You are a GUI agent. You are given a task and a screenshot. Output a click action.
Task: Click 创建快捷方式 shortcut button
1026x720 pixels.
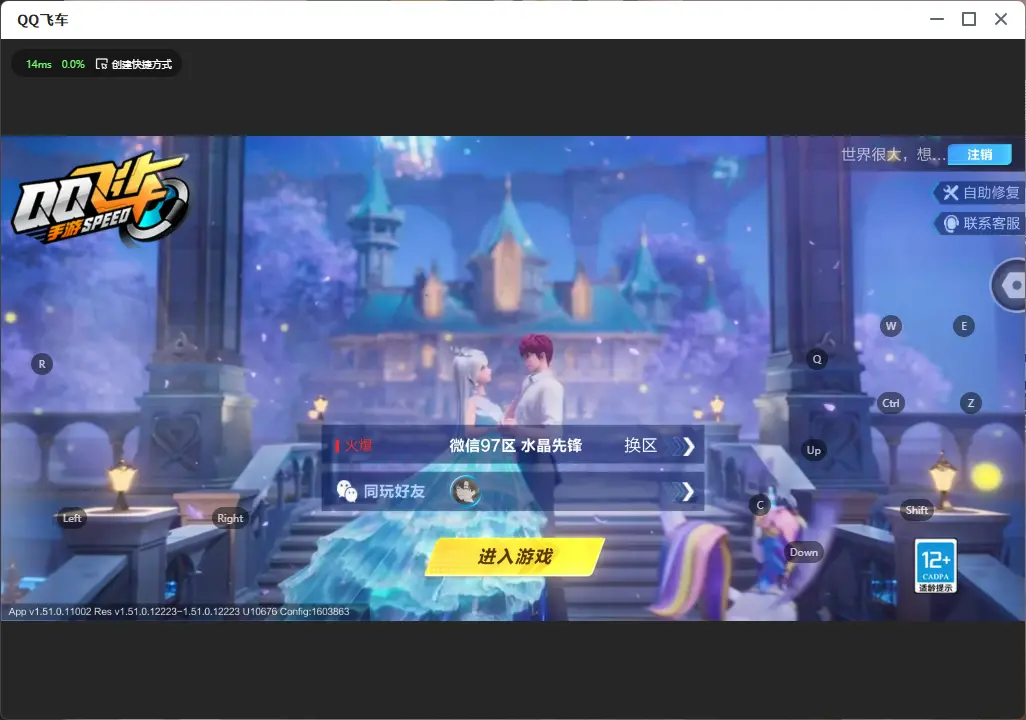pyautogui.click(x=134, y=64)
